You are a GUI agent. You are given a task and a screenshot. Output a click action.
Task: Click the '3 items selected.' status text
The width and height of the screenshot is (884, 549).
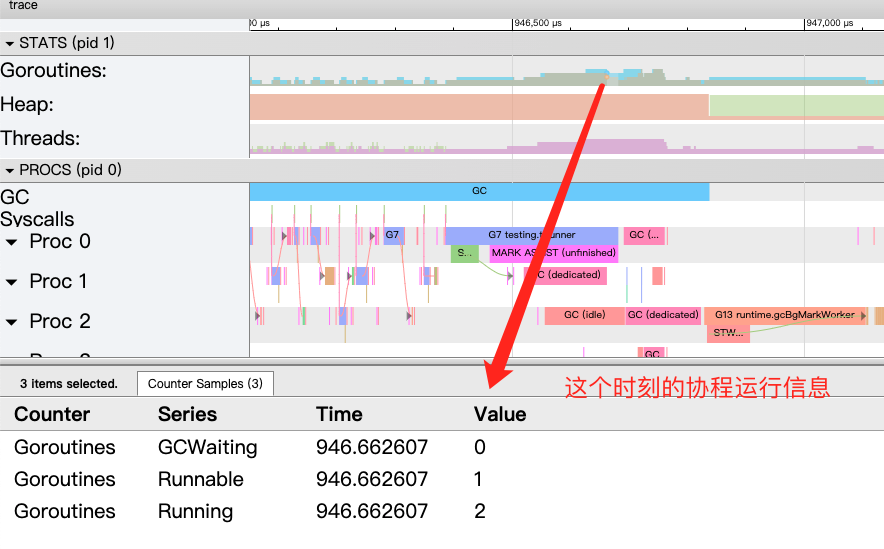[69, 384]
